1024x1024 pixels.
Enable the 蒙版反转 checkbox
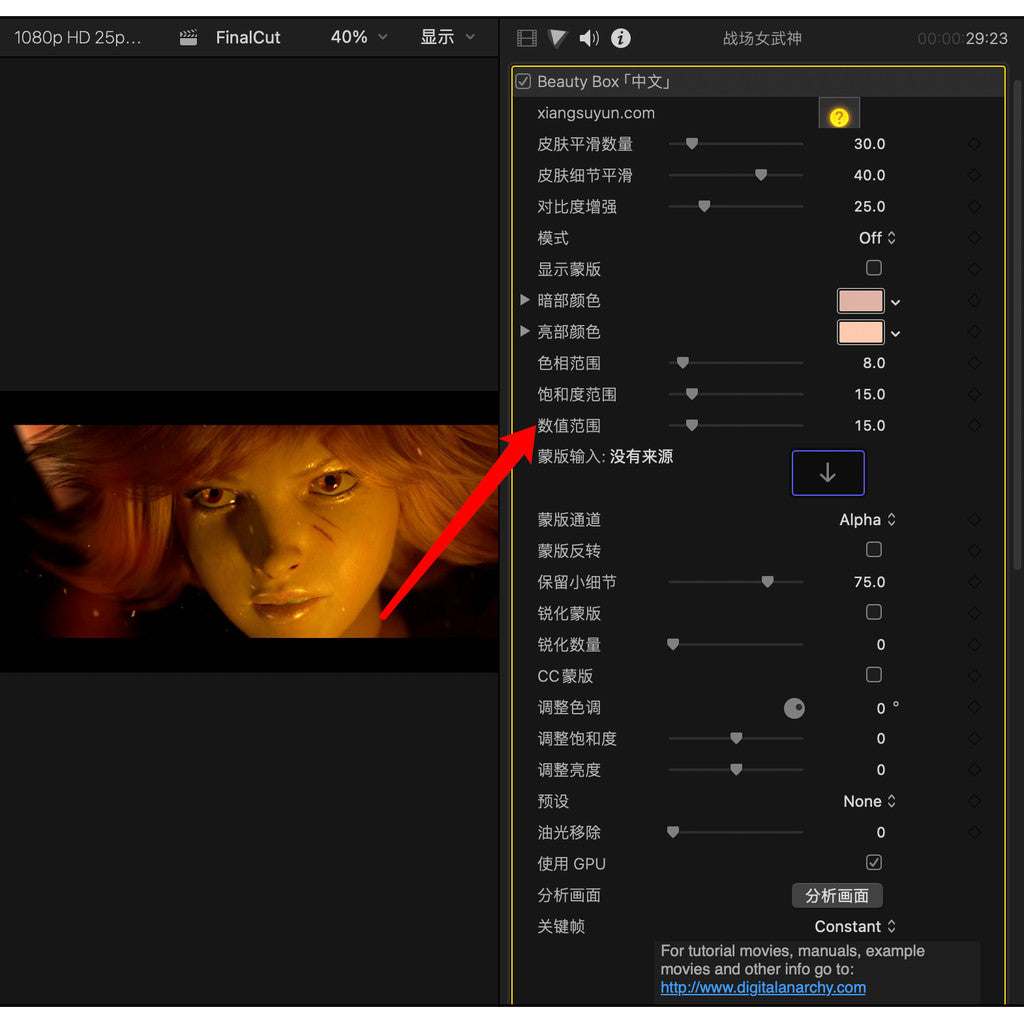873,550
